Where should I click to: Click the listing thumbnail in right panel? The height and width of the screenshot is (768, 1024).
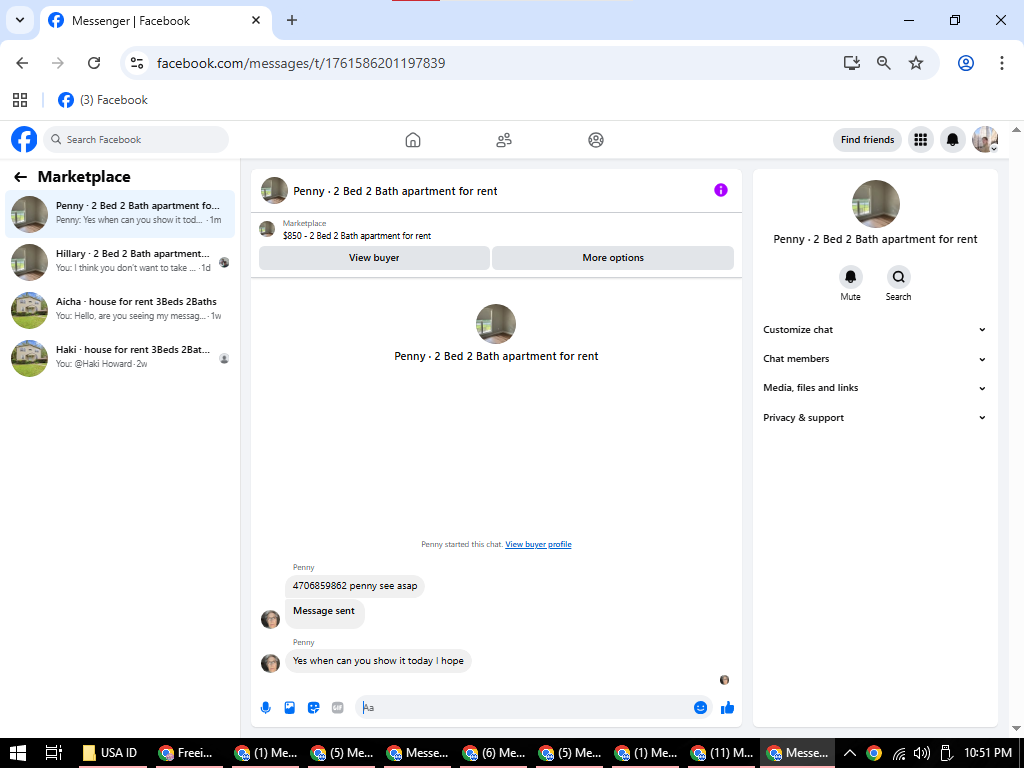[x=876, y=204]
